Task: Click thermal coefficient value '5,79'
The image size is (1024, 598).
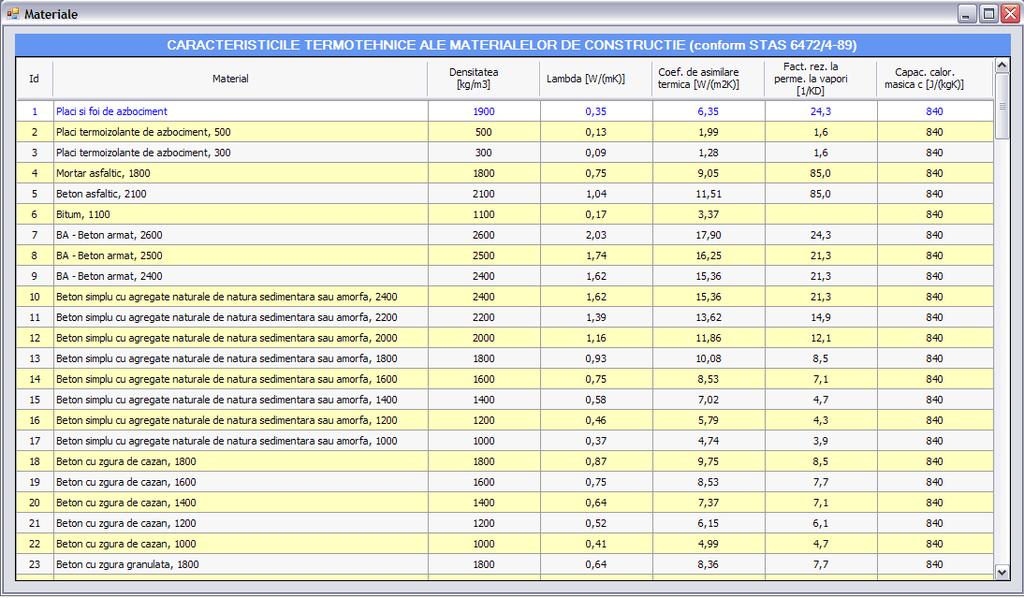Action: [x=708, y=420]
